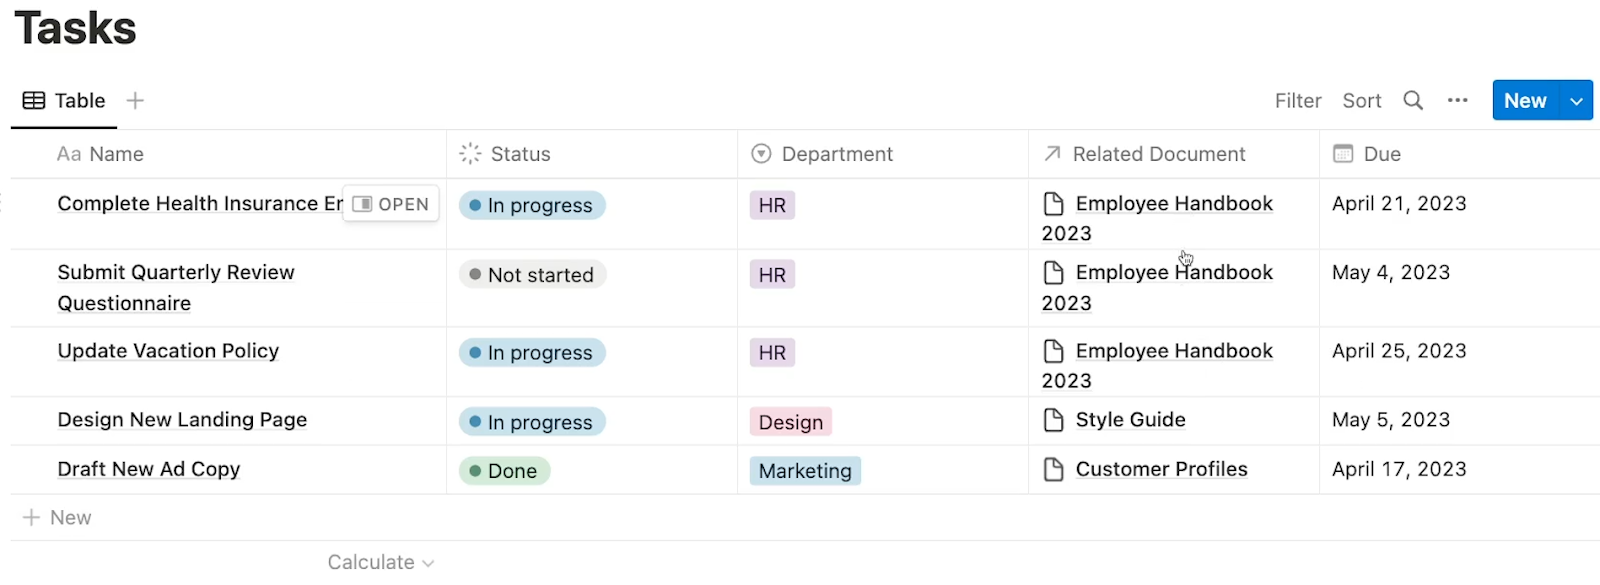Screen dimensions: 1600x585
Task: Add a new row at table bottom
Action: click(57, 517)
